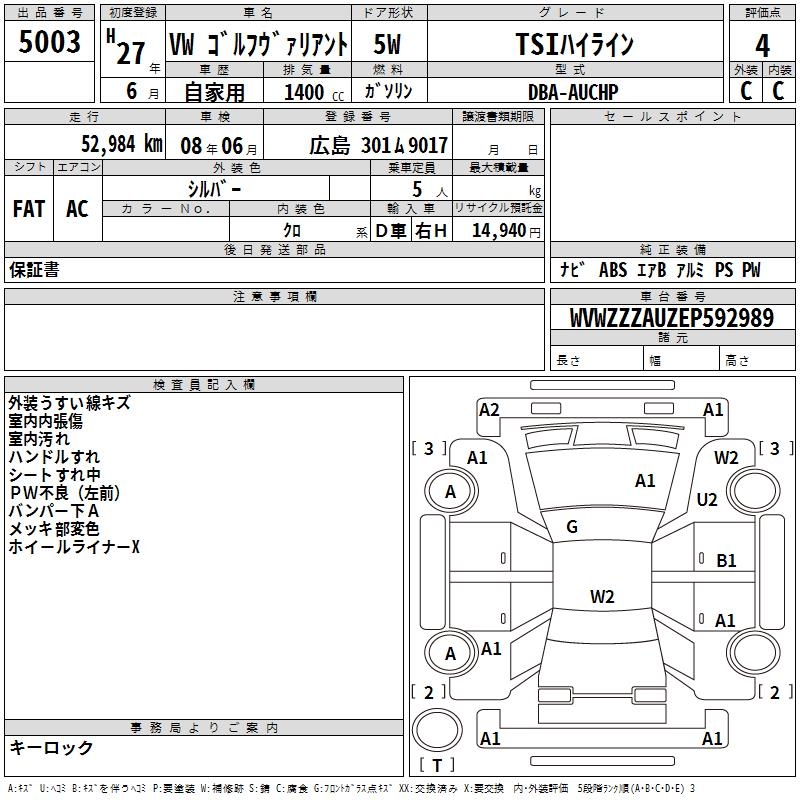Select the note 外装うすい線キズ
This screenshot has height=800, width=800.
coord(69,403)
